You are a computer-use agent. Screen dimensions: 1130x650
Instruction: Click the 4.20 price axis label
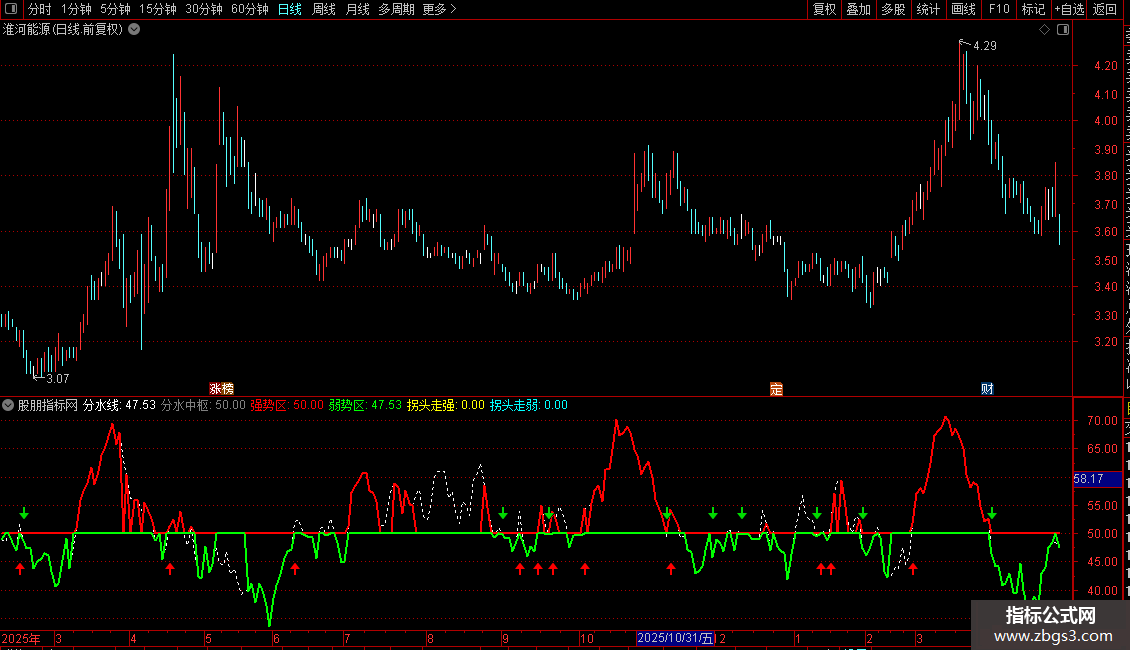point(1105,66)
